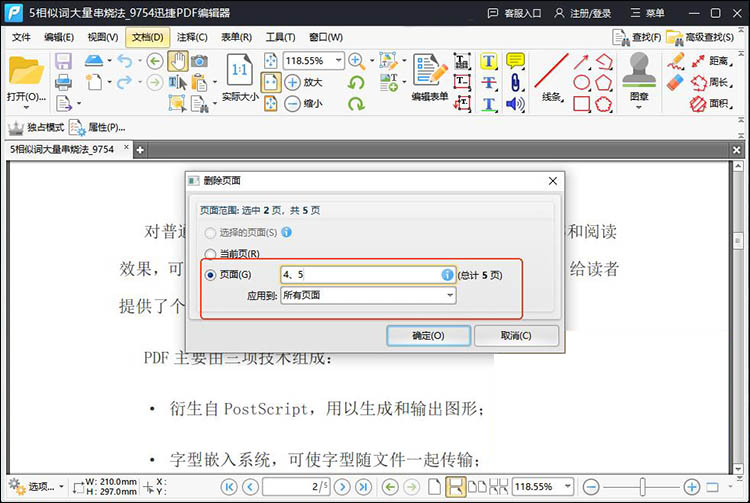Screen dimensions: 750x503
Task: Select the 距离 distance measure tool
Action: pyautogui.click(x=711, y=61)
